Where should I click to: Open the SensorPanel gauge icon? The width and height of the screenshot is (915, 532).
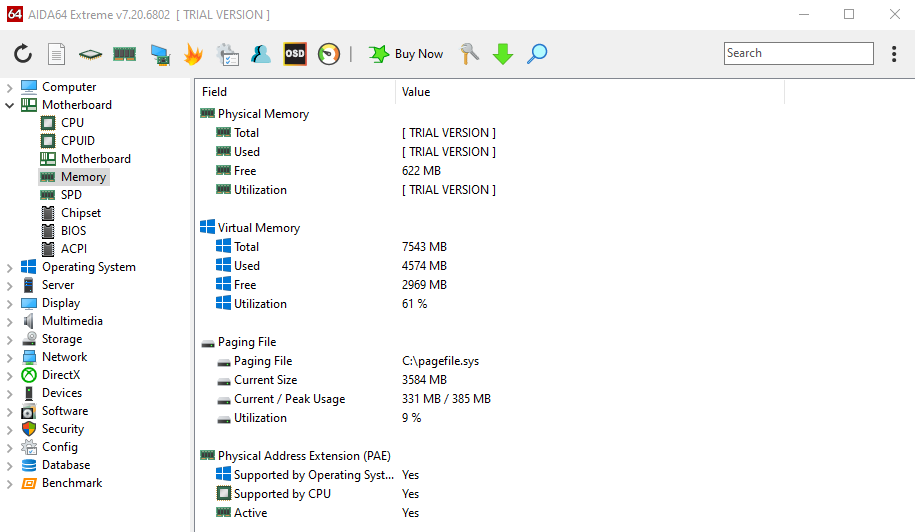pos(329,54)
